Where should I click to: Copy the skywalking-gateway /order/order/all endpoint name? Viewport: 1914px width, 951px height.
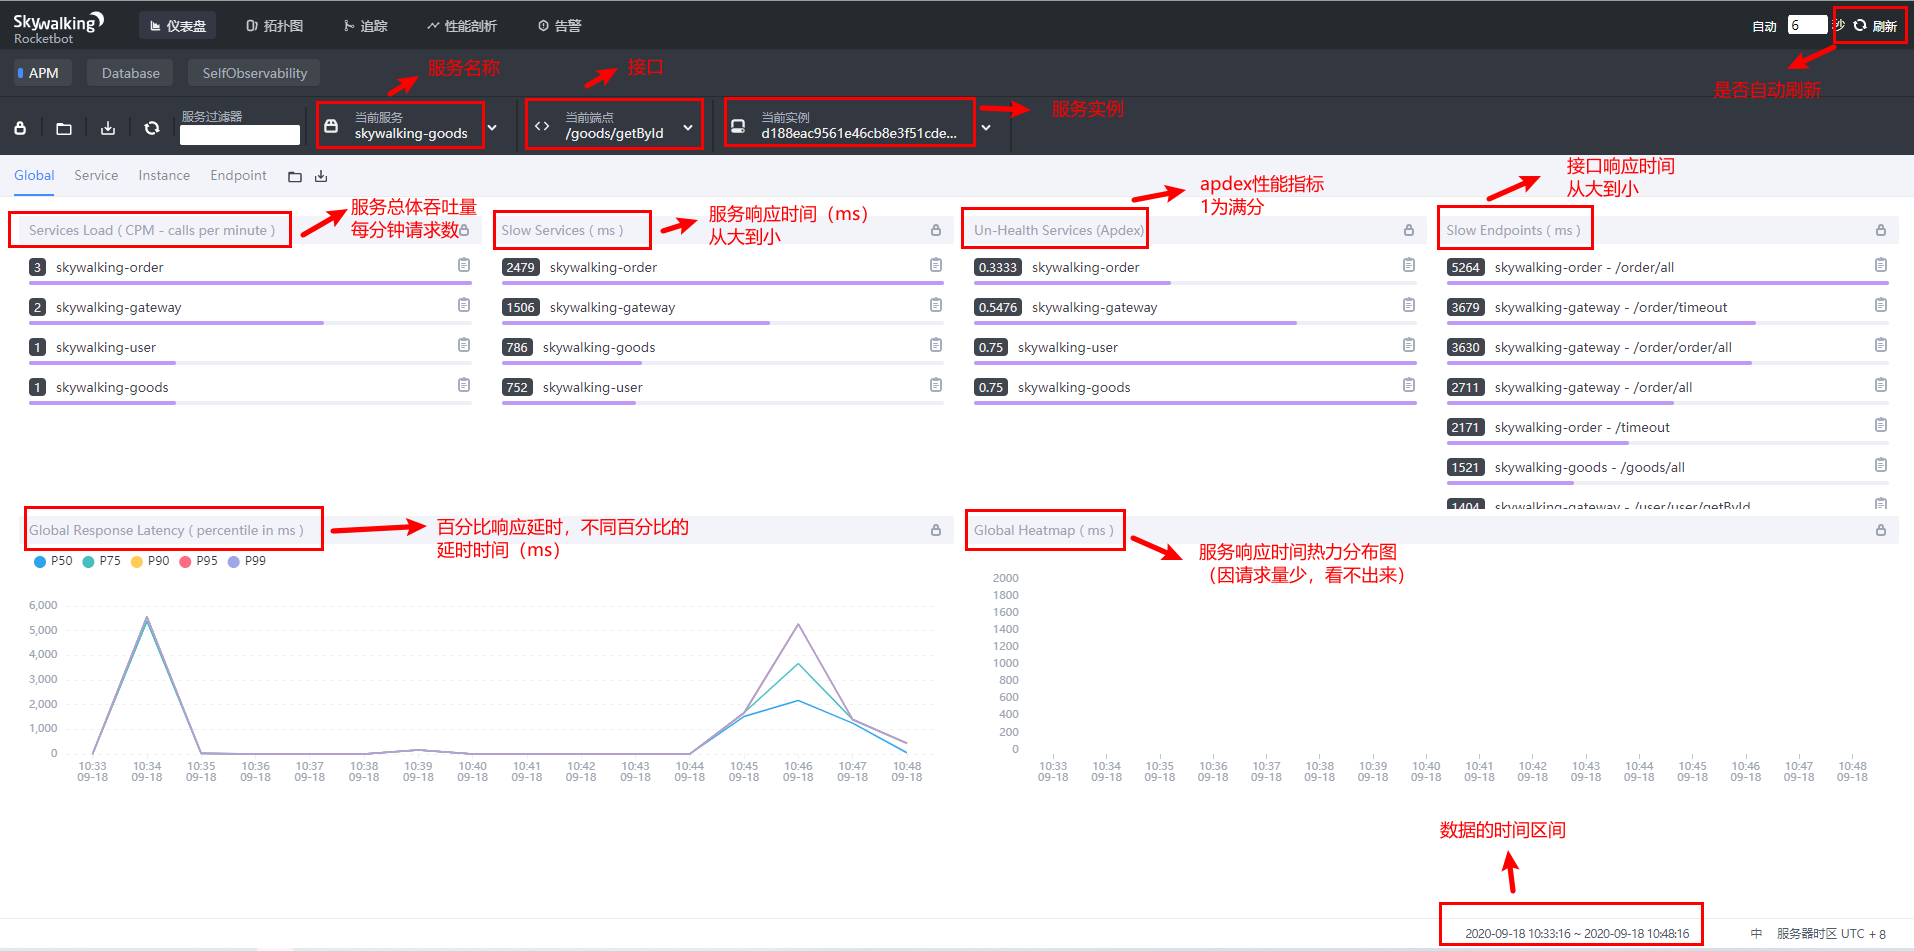[1881, 345]
